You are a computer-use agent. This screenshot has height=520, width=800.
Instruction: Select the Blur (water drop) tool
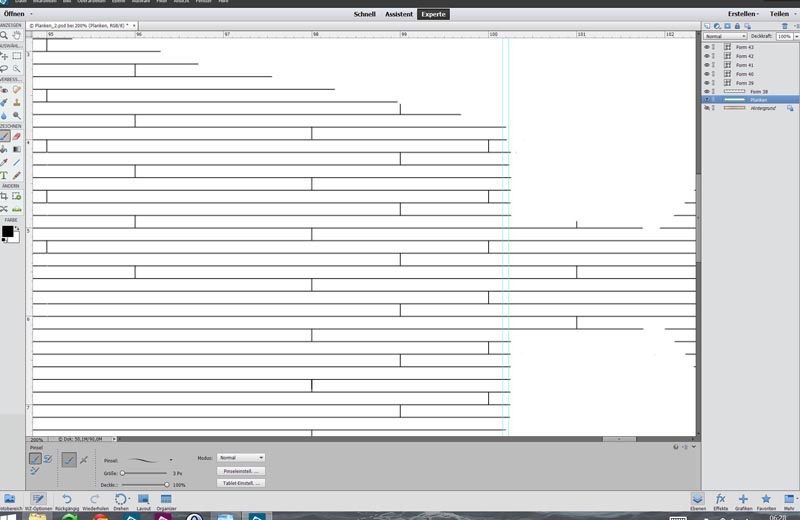pos(4,116)
